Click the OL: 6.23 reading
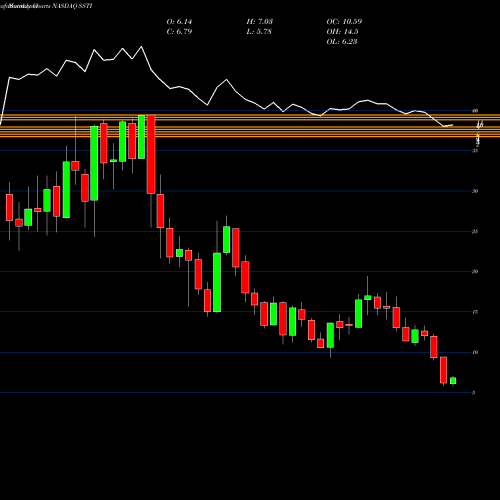Screen dimensions: 500x500 click(342, 42)
